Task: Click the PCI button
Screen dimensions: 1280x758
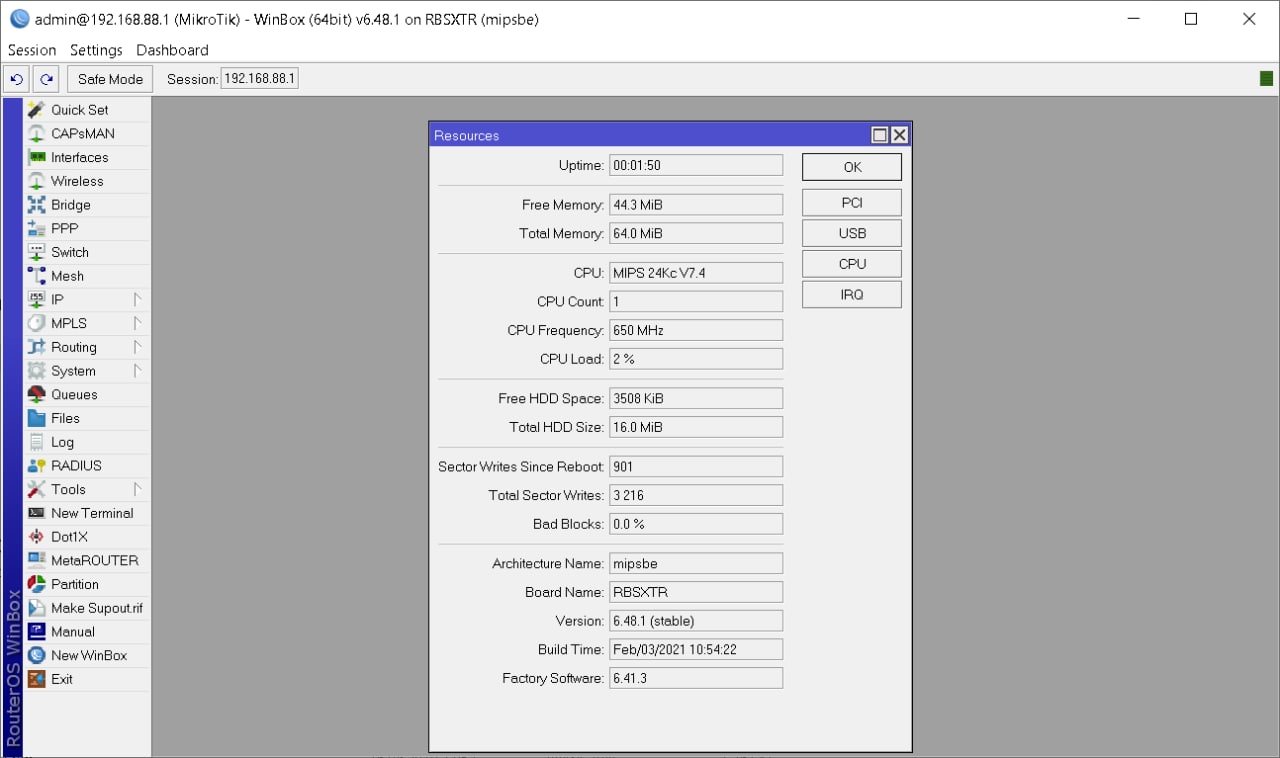Action: tap(852, 203)
